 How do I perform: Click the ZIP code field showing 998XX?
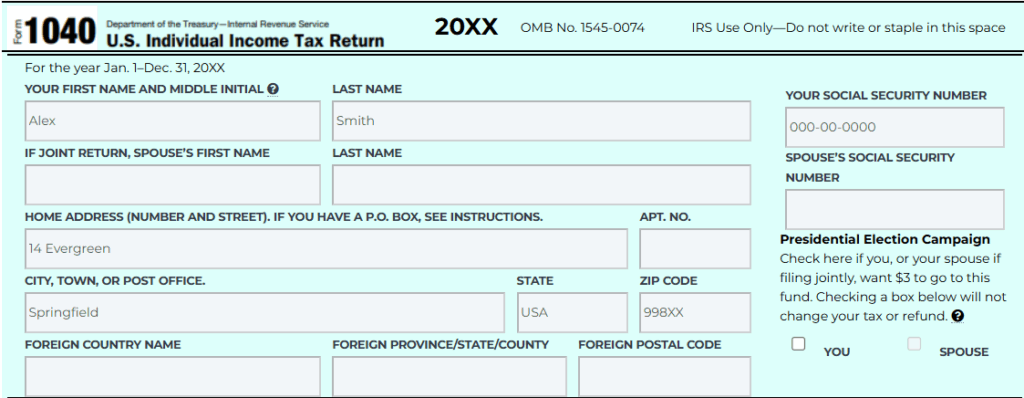695,312
